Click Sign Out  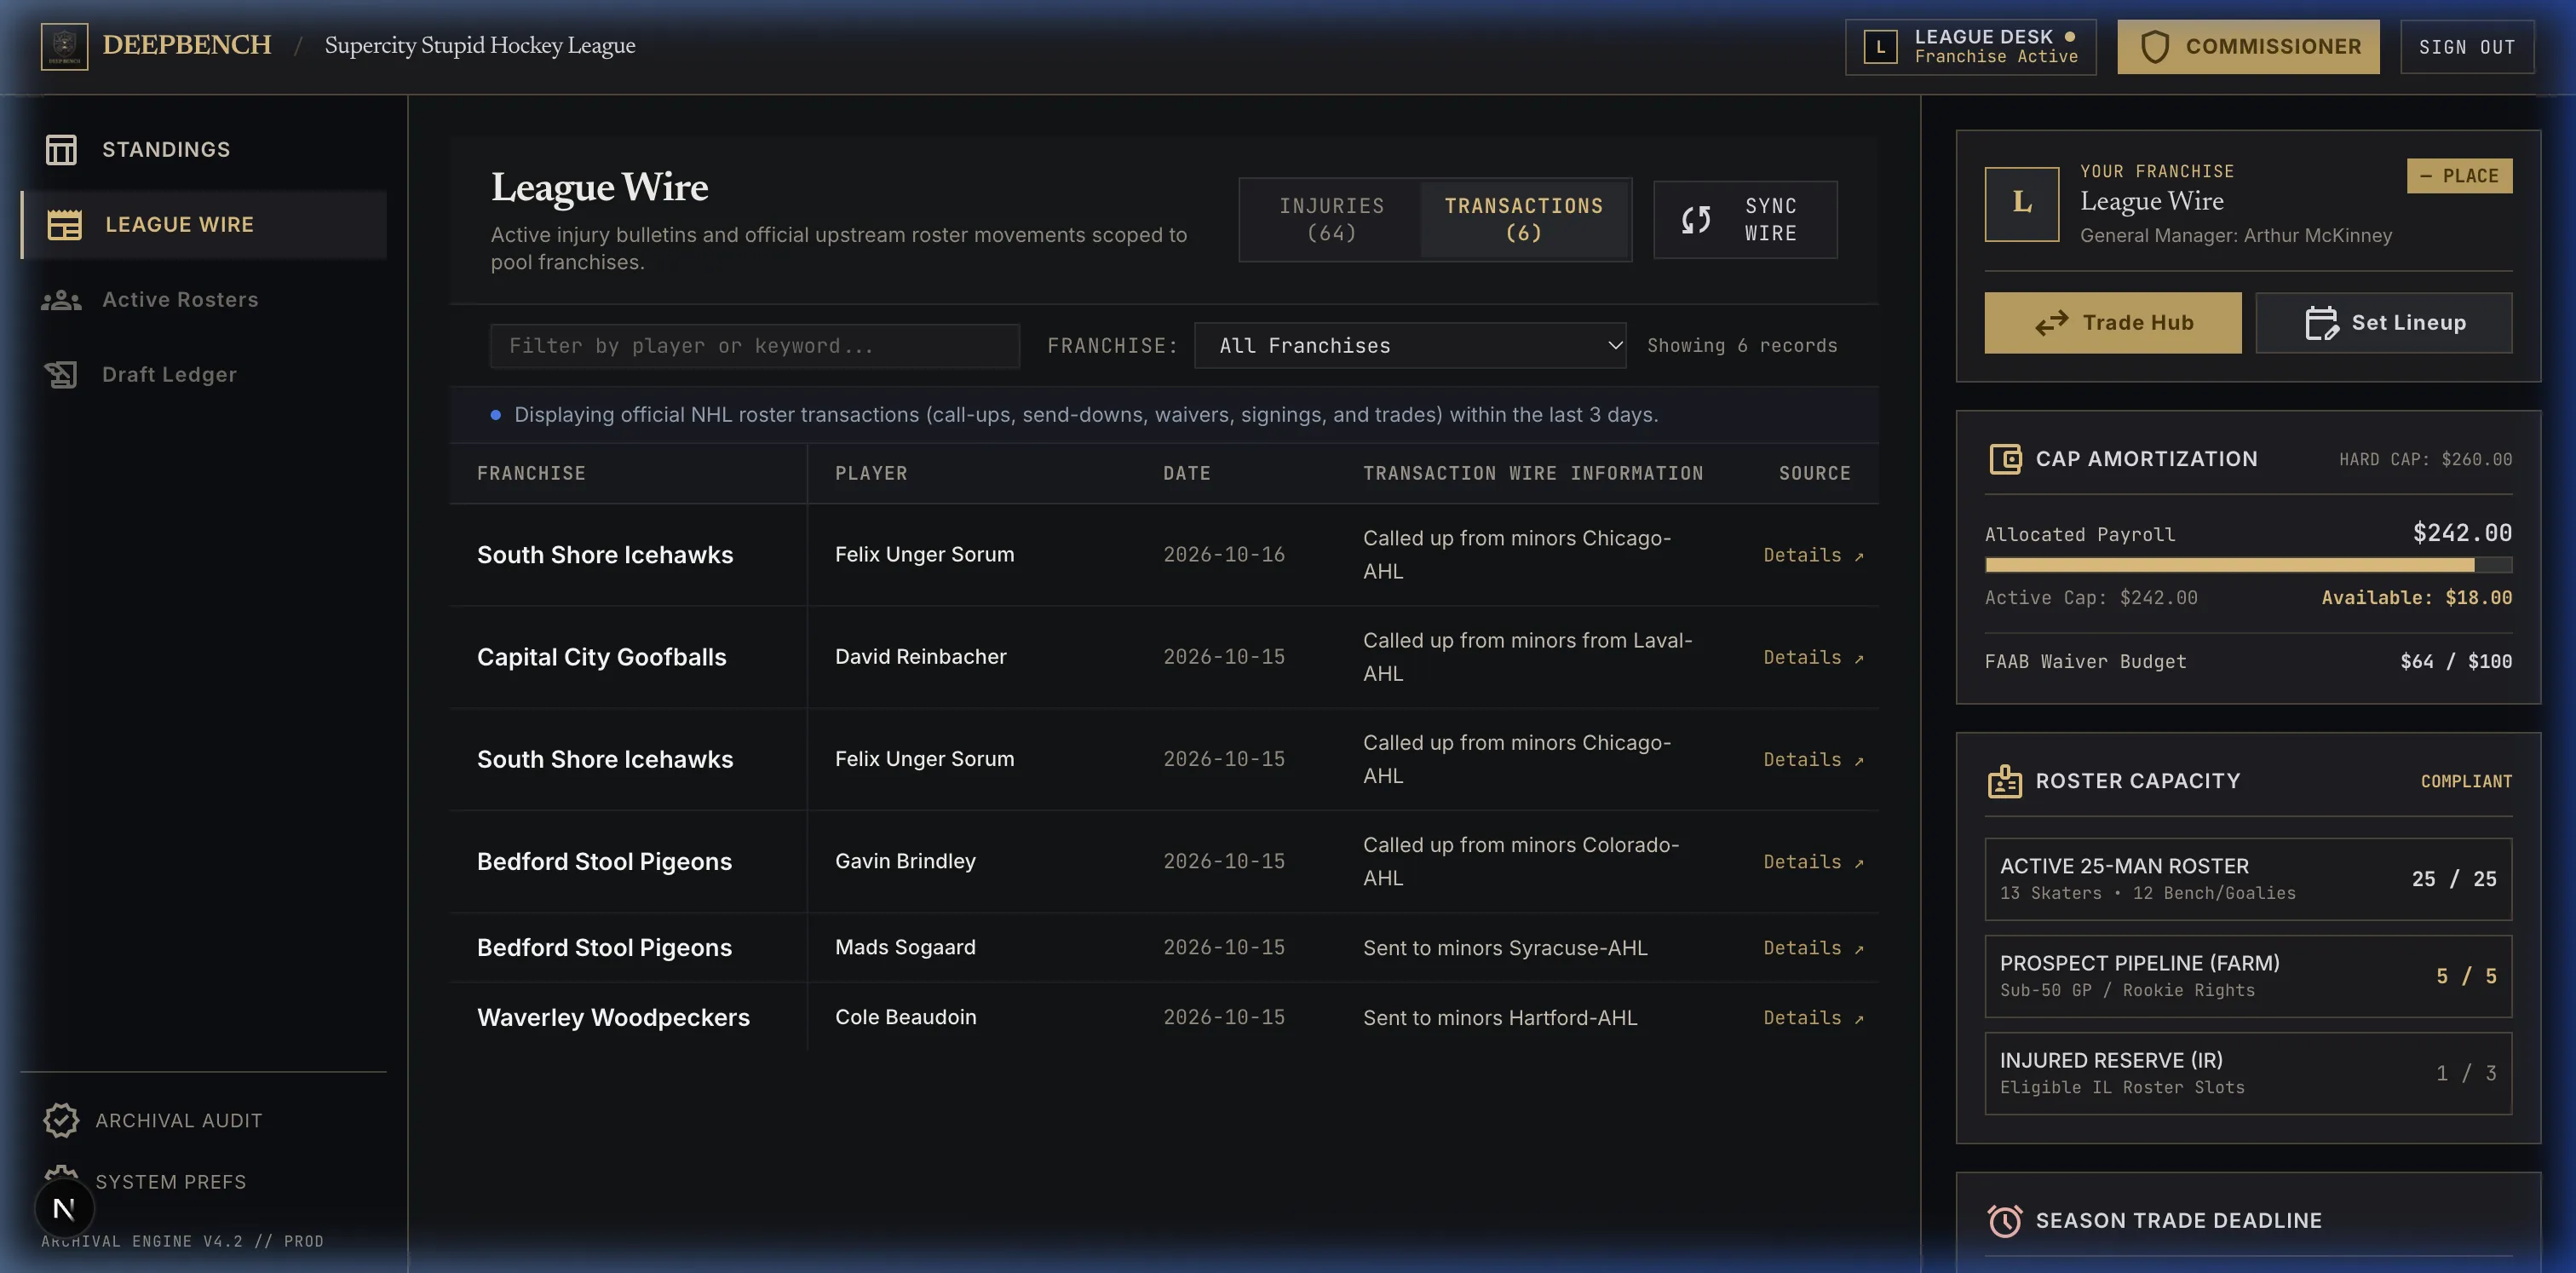tap(2467, 47)
